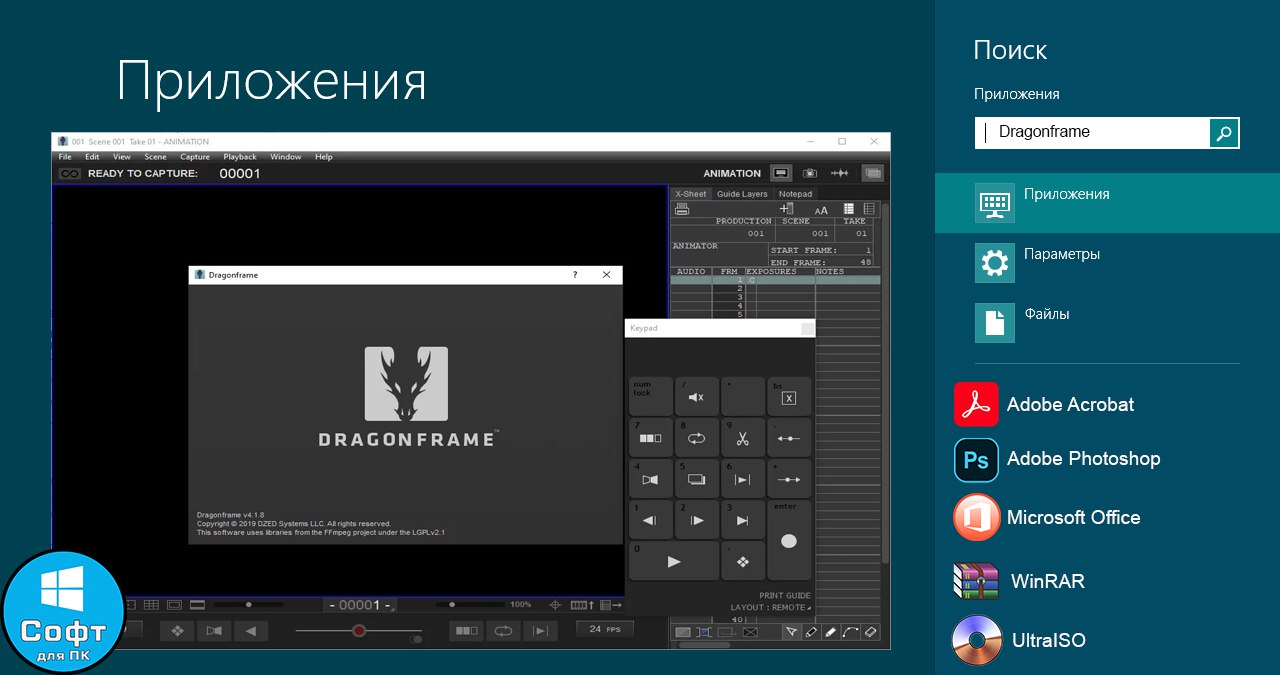Step forward one frame with Keypad key 2

pos(697,520)
